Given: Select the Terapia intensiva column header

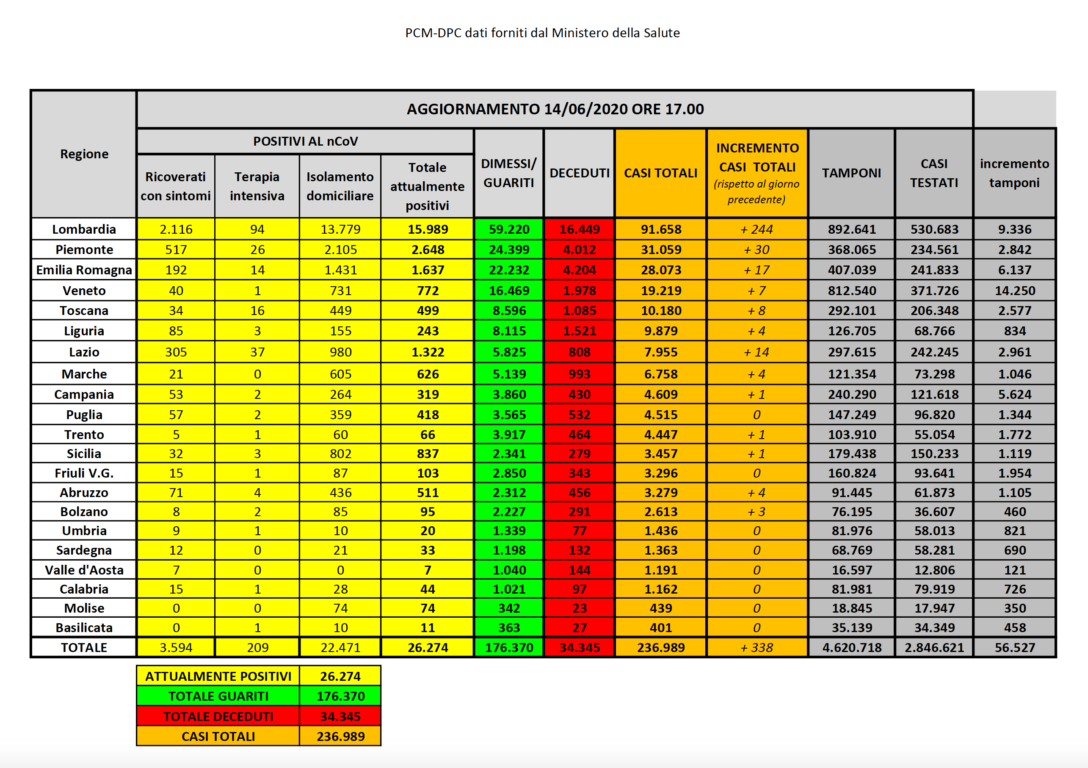Looking at the screenshot, I should [x=257, y=186].
